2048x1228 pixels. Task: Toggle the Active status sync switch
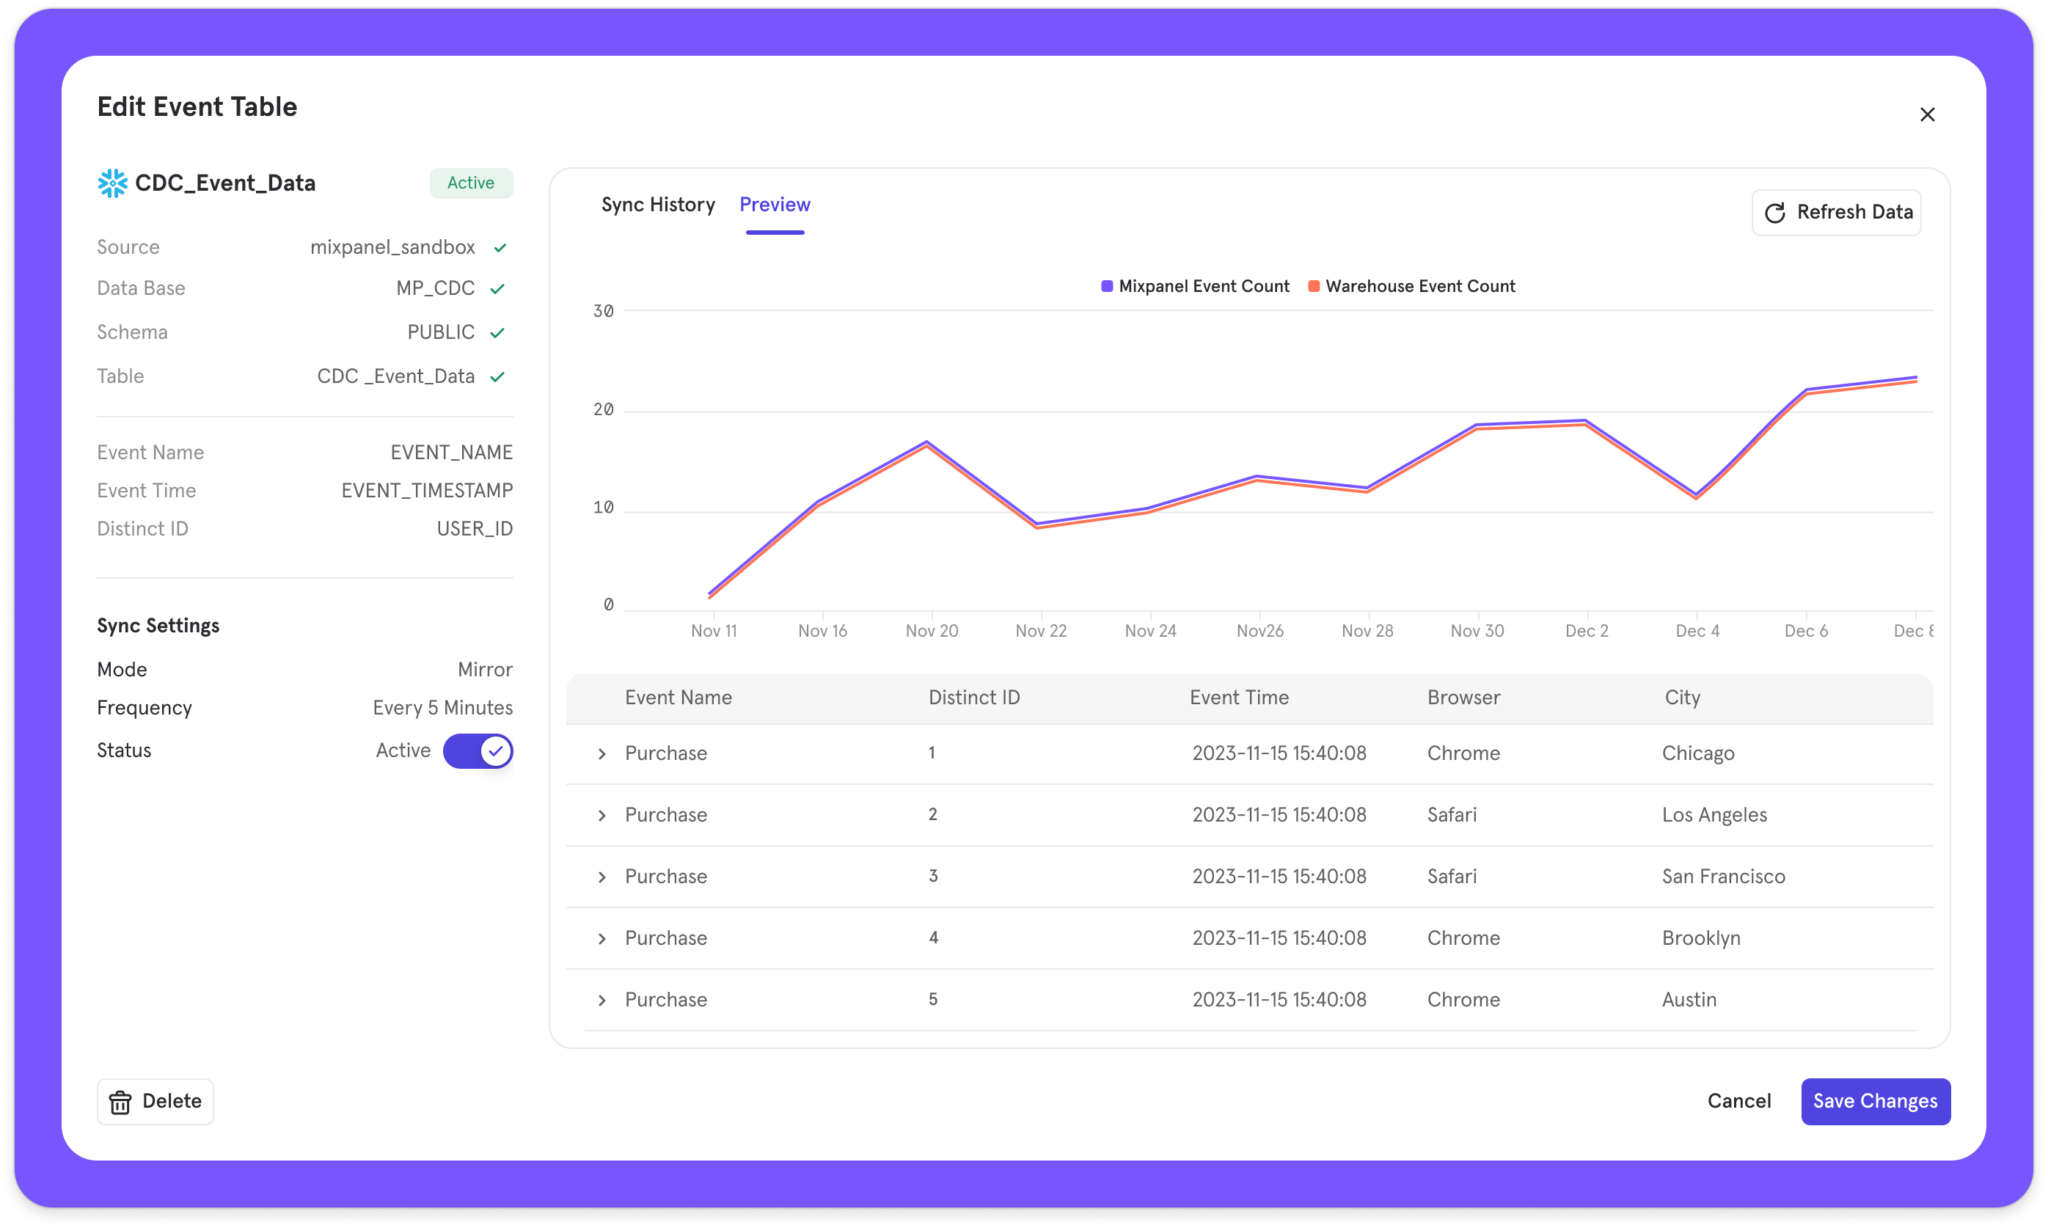(478, 751)
